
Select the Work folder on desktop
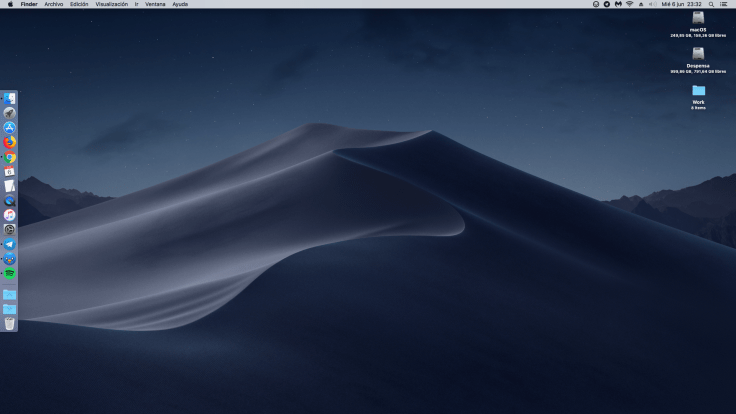(x=698, y=90)
